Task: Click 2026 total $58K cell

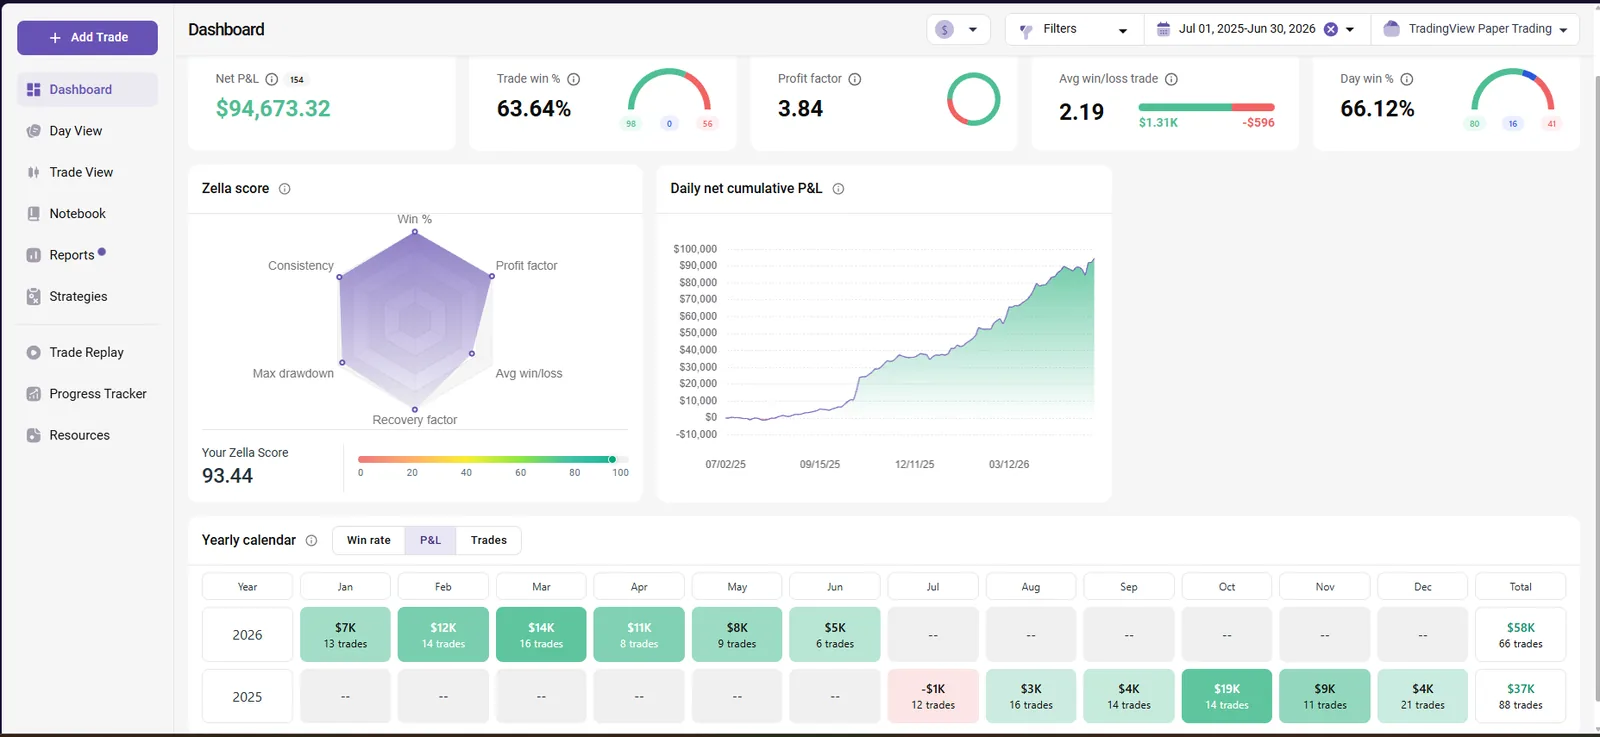Action: coord(1521,635)
